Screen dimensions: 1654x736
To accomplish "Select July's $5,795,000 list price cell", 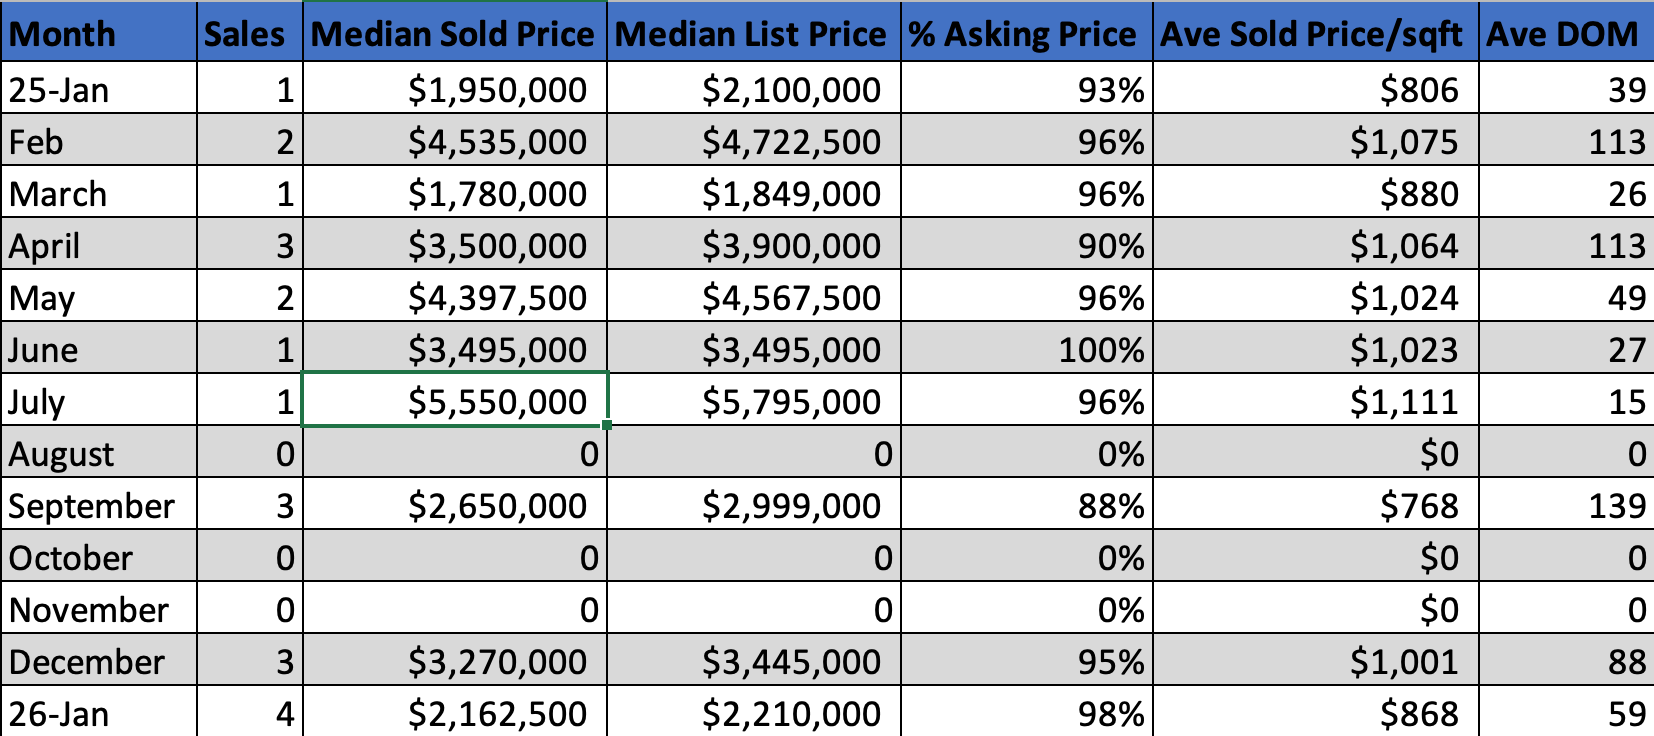I will pos(753,402).
